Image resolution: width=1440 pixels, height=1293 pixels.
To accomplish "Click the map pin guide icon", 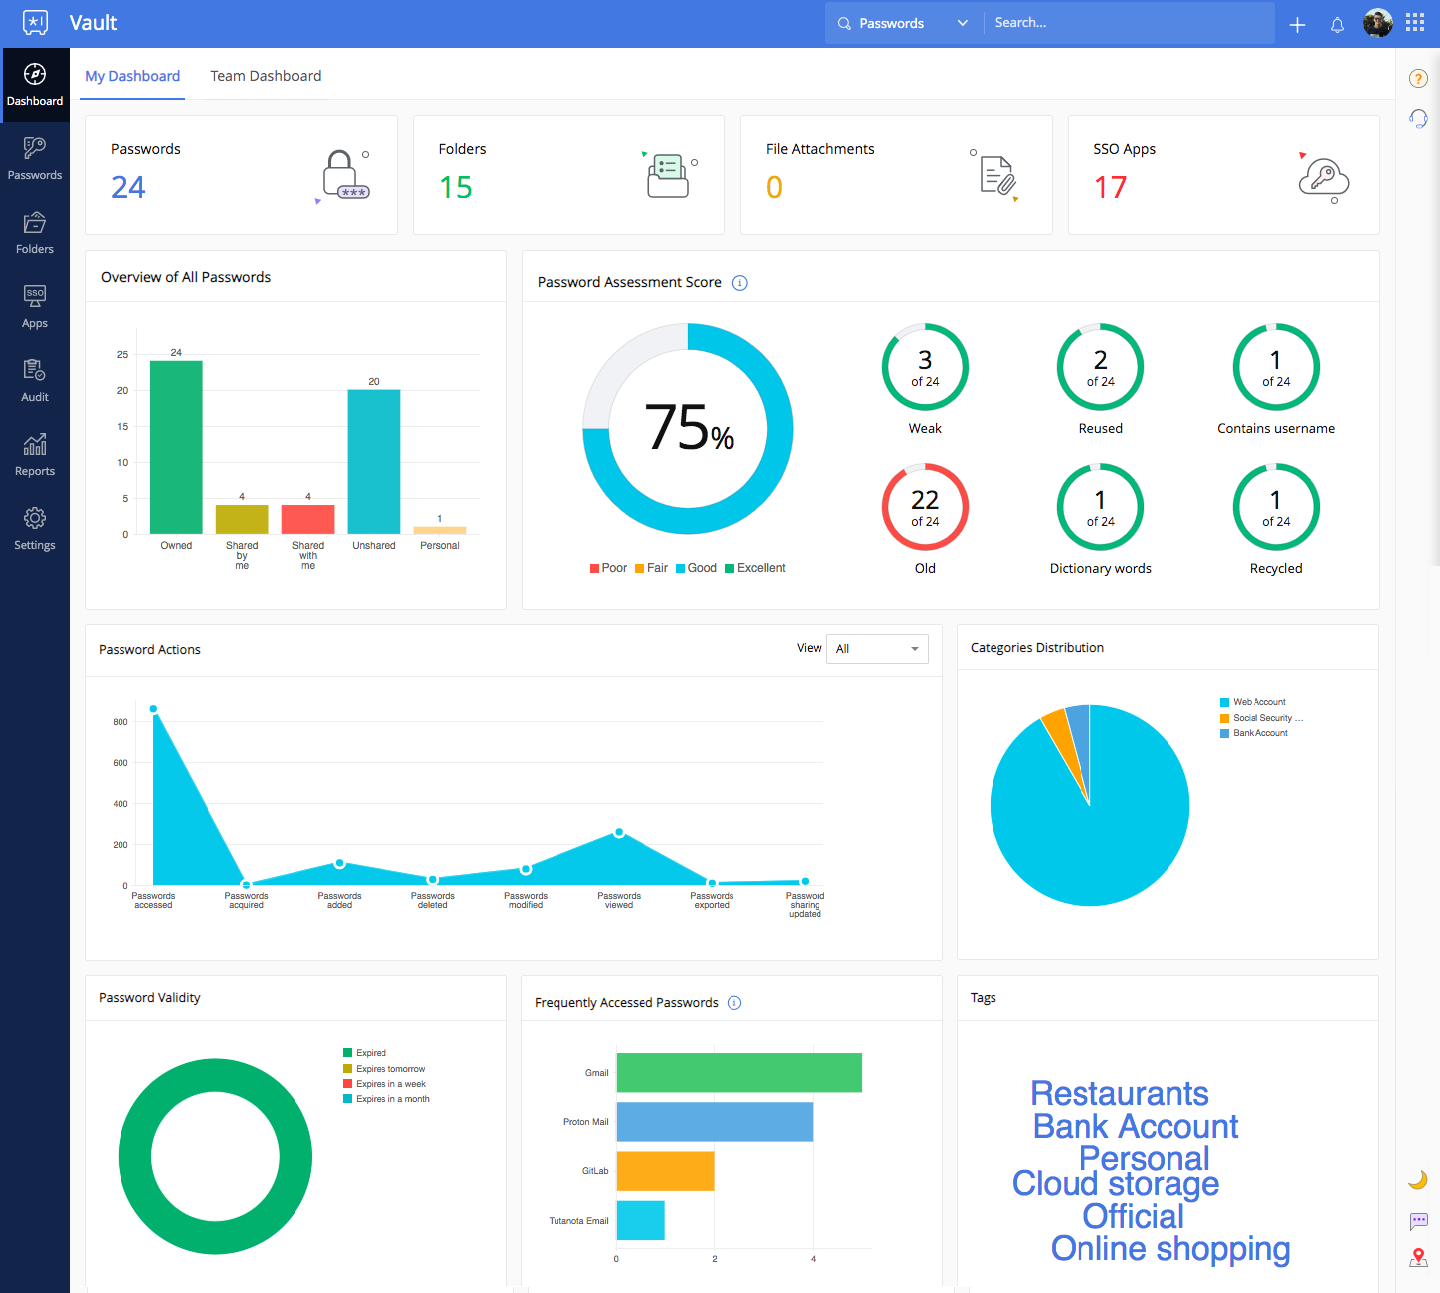I will pyautogui.click(x=1418, y=1258).
